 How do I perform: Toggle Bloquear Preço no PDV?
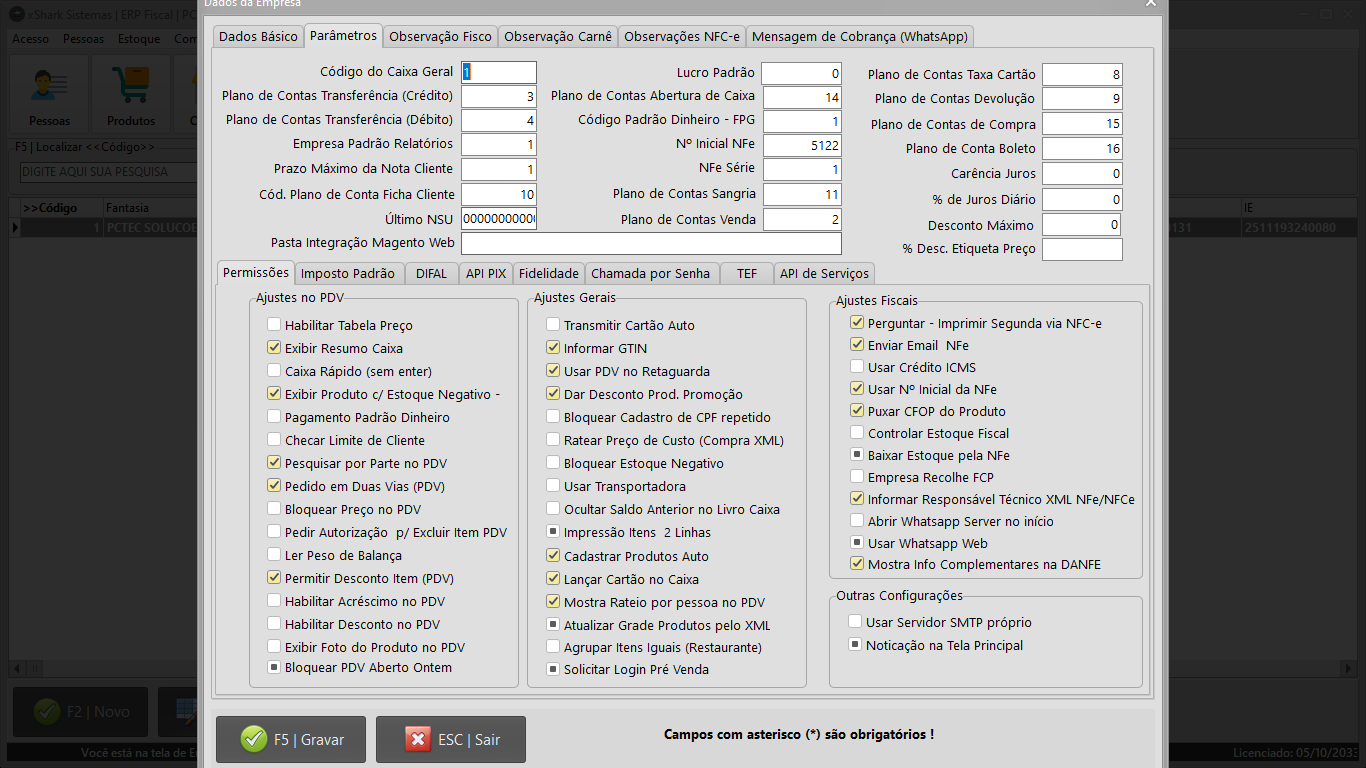tap(274, 509)
